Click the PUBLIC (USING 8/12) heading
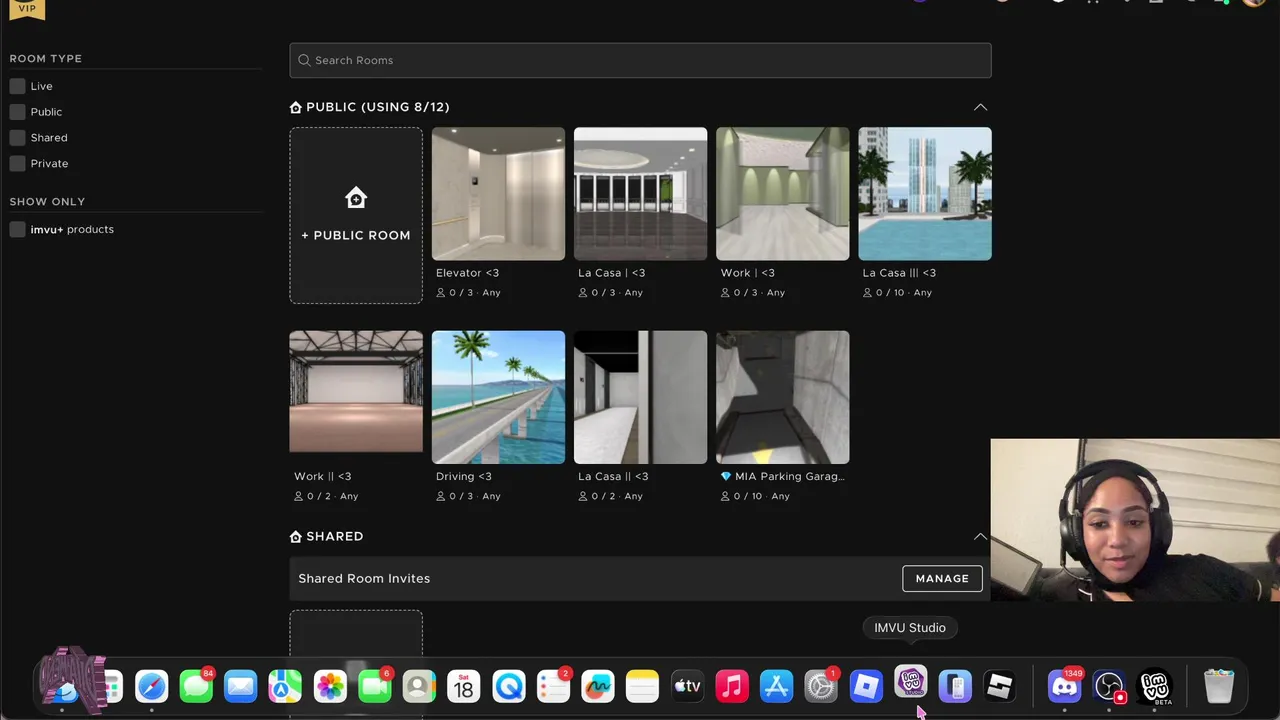The height and width of the screenshot is (720, 1280). point(378,107)
